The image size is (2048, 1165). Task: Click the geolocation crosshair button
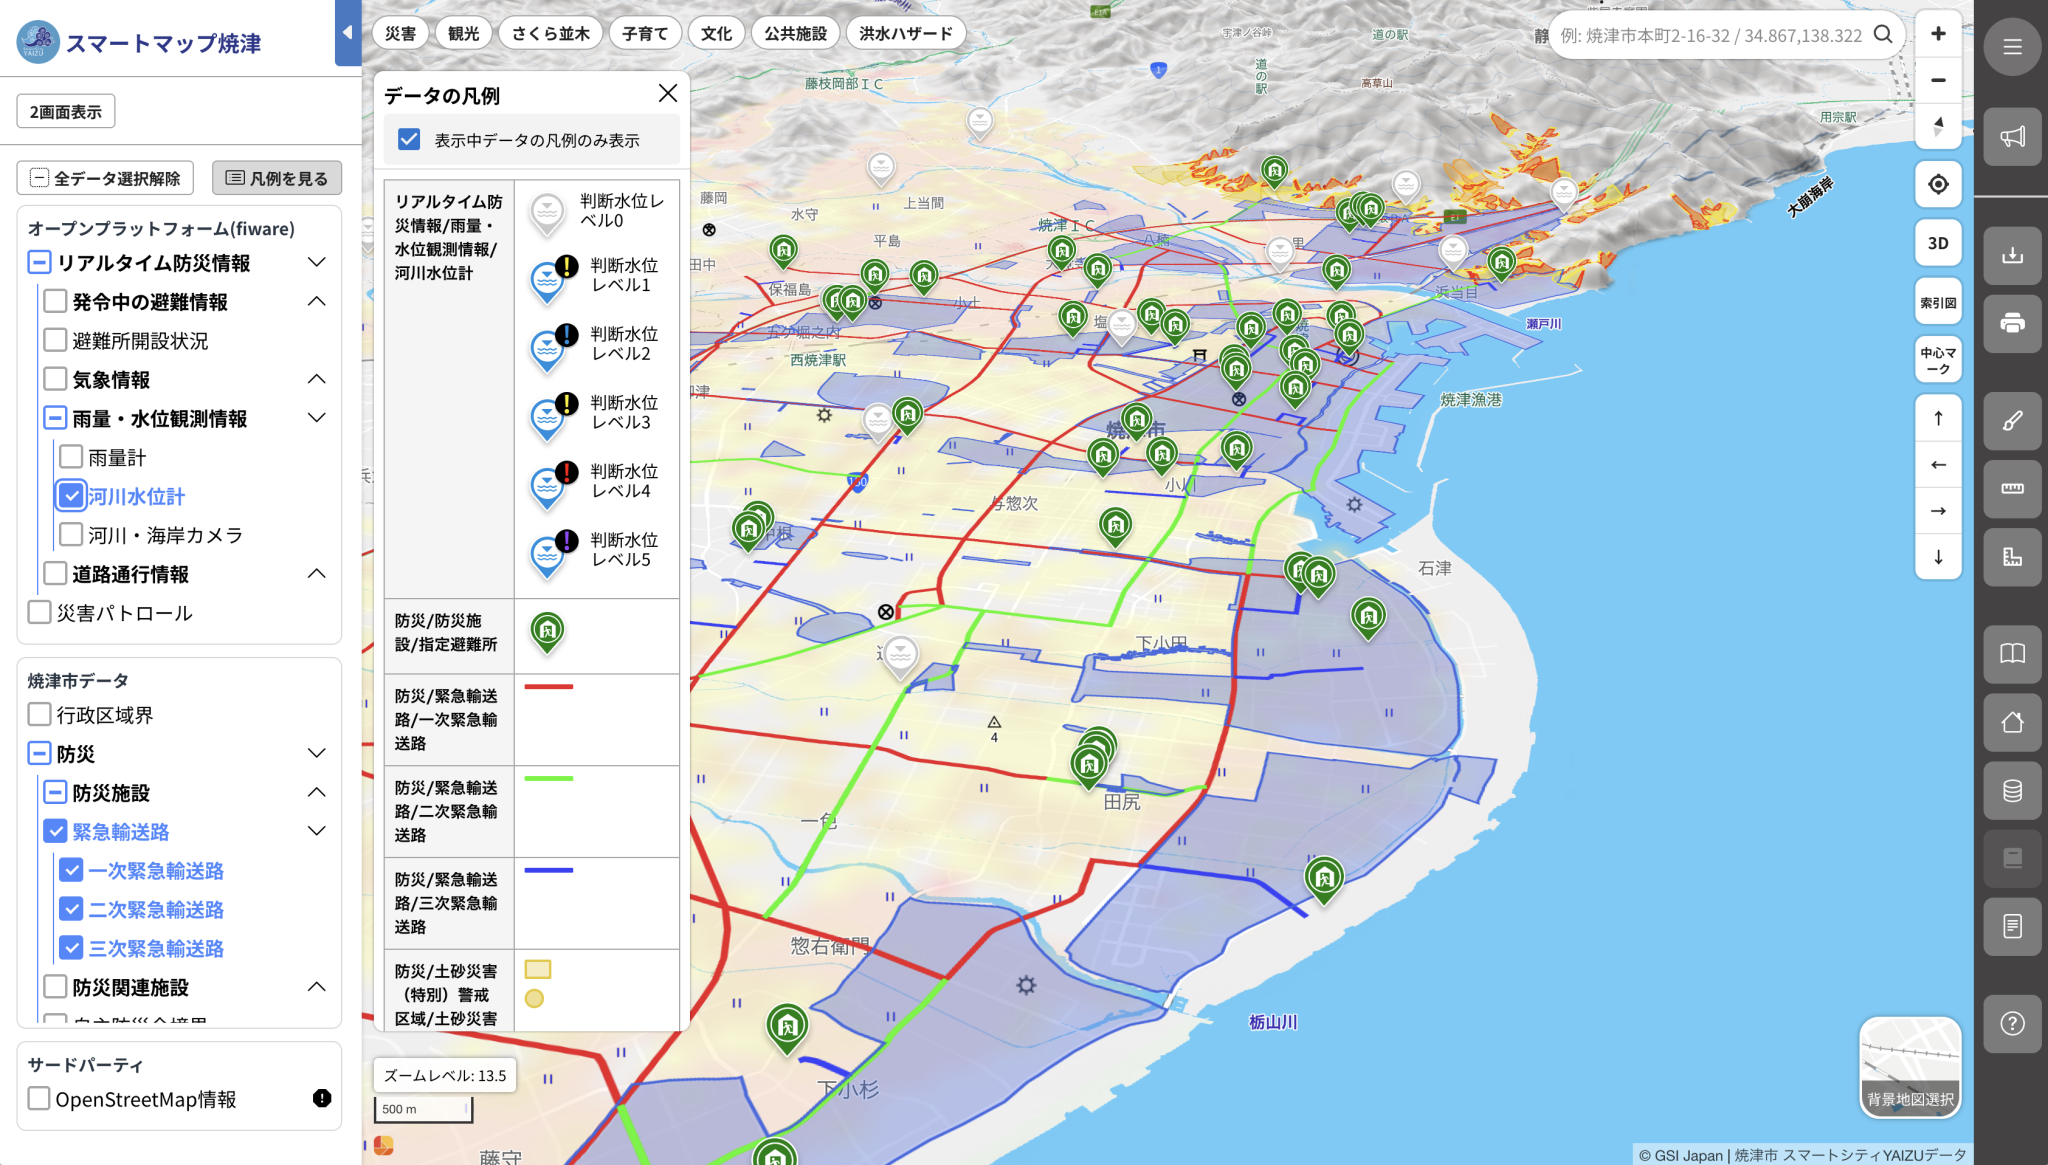coord(1938,184)
